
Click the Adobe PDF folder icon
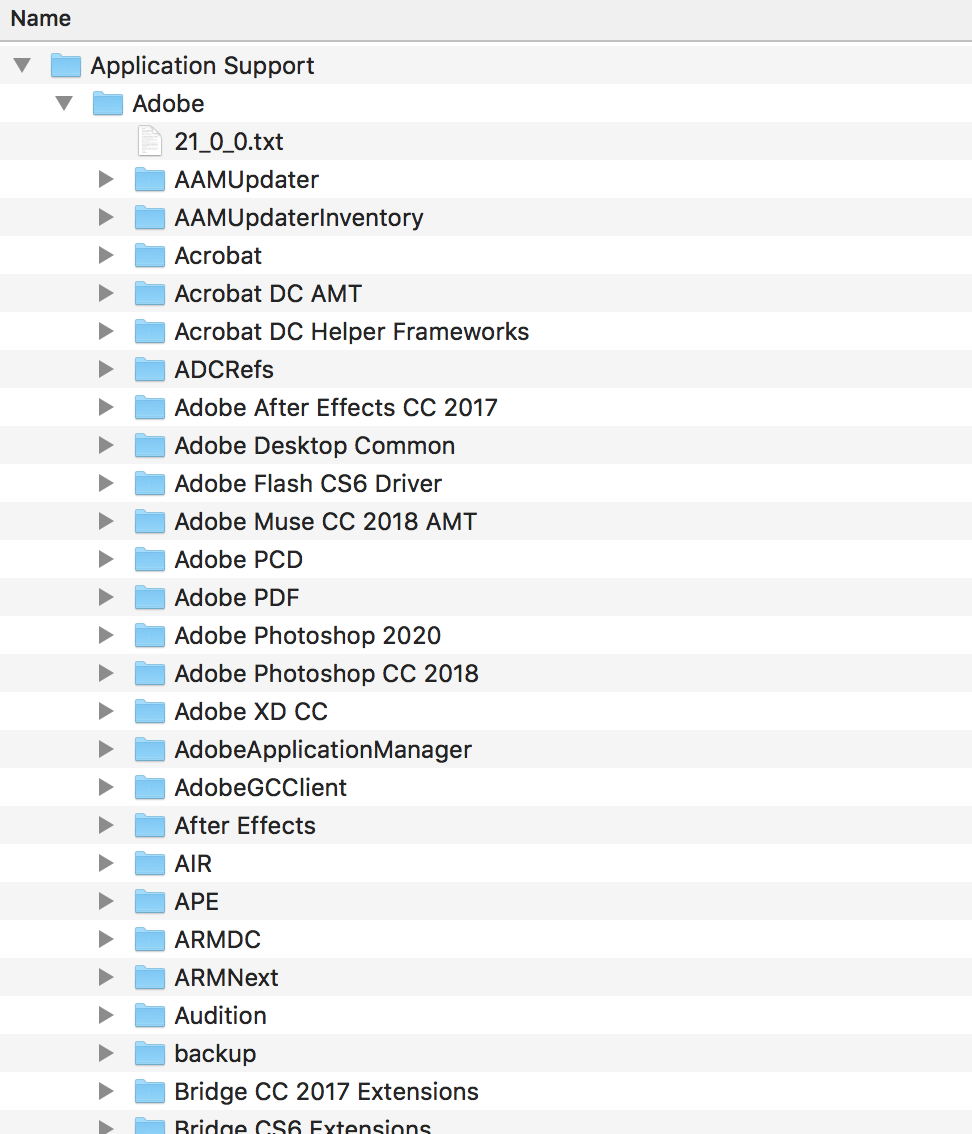pos(149,597)
